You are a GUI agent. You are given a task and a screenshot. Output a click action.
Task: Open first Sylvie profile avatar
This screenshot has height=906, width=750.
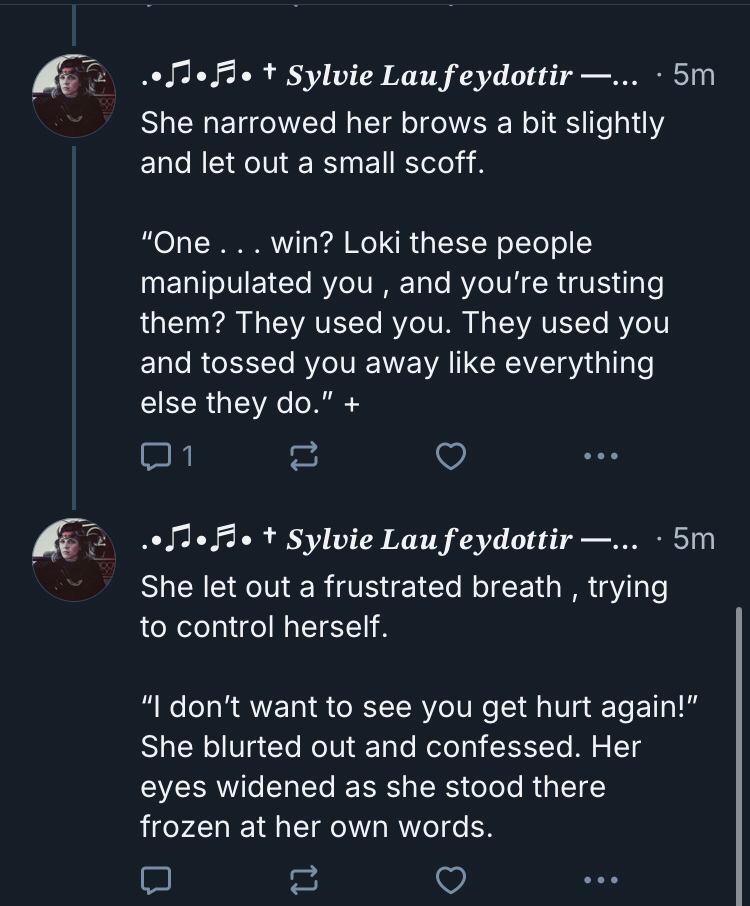tap(74, 96)
